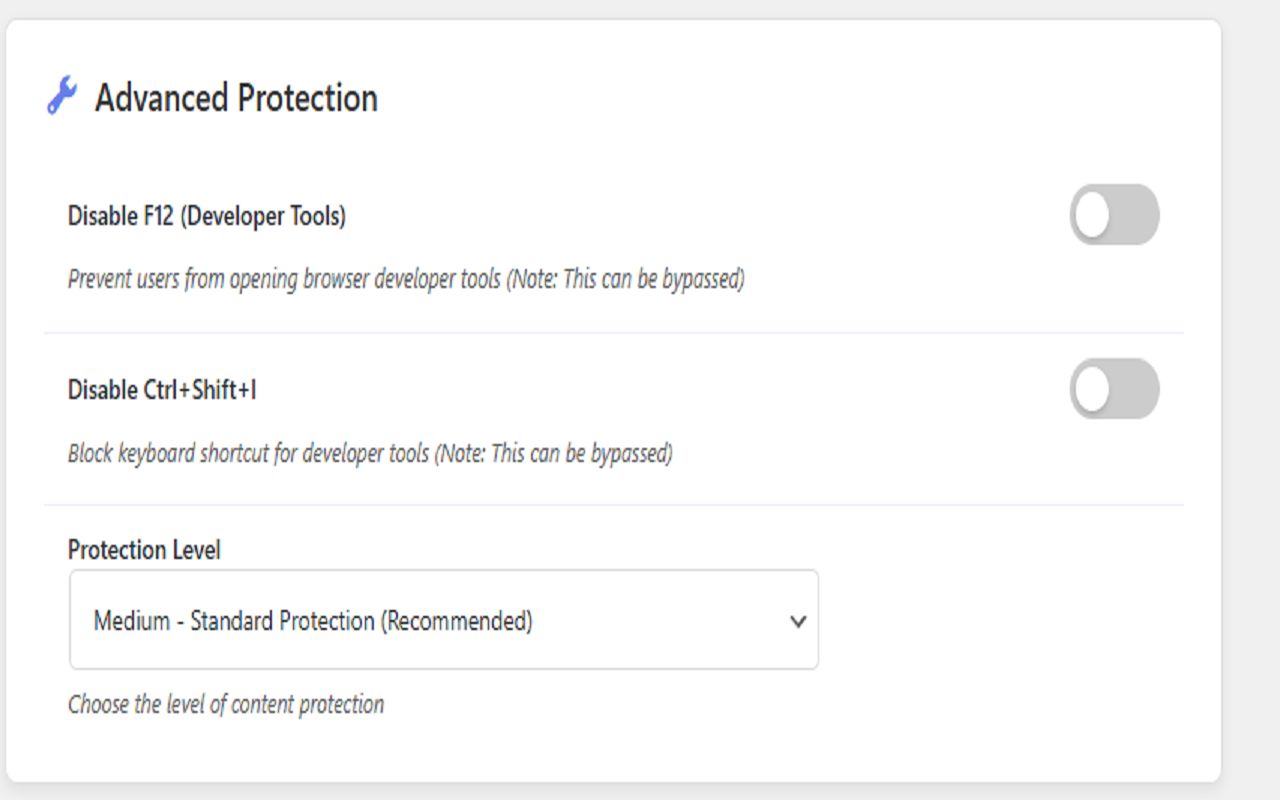Select the "Medium - Standard Protection (Recommended)" text

[x=313, y=621]
